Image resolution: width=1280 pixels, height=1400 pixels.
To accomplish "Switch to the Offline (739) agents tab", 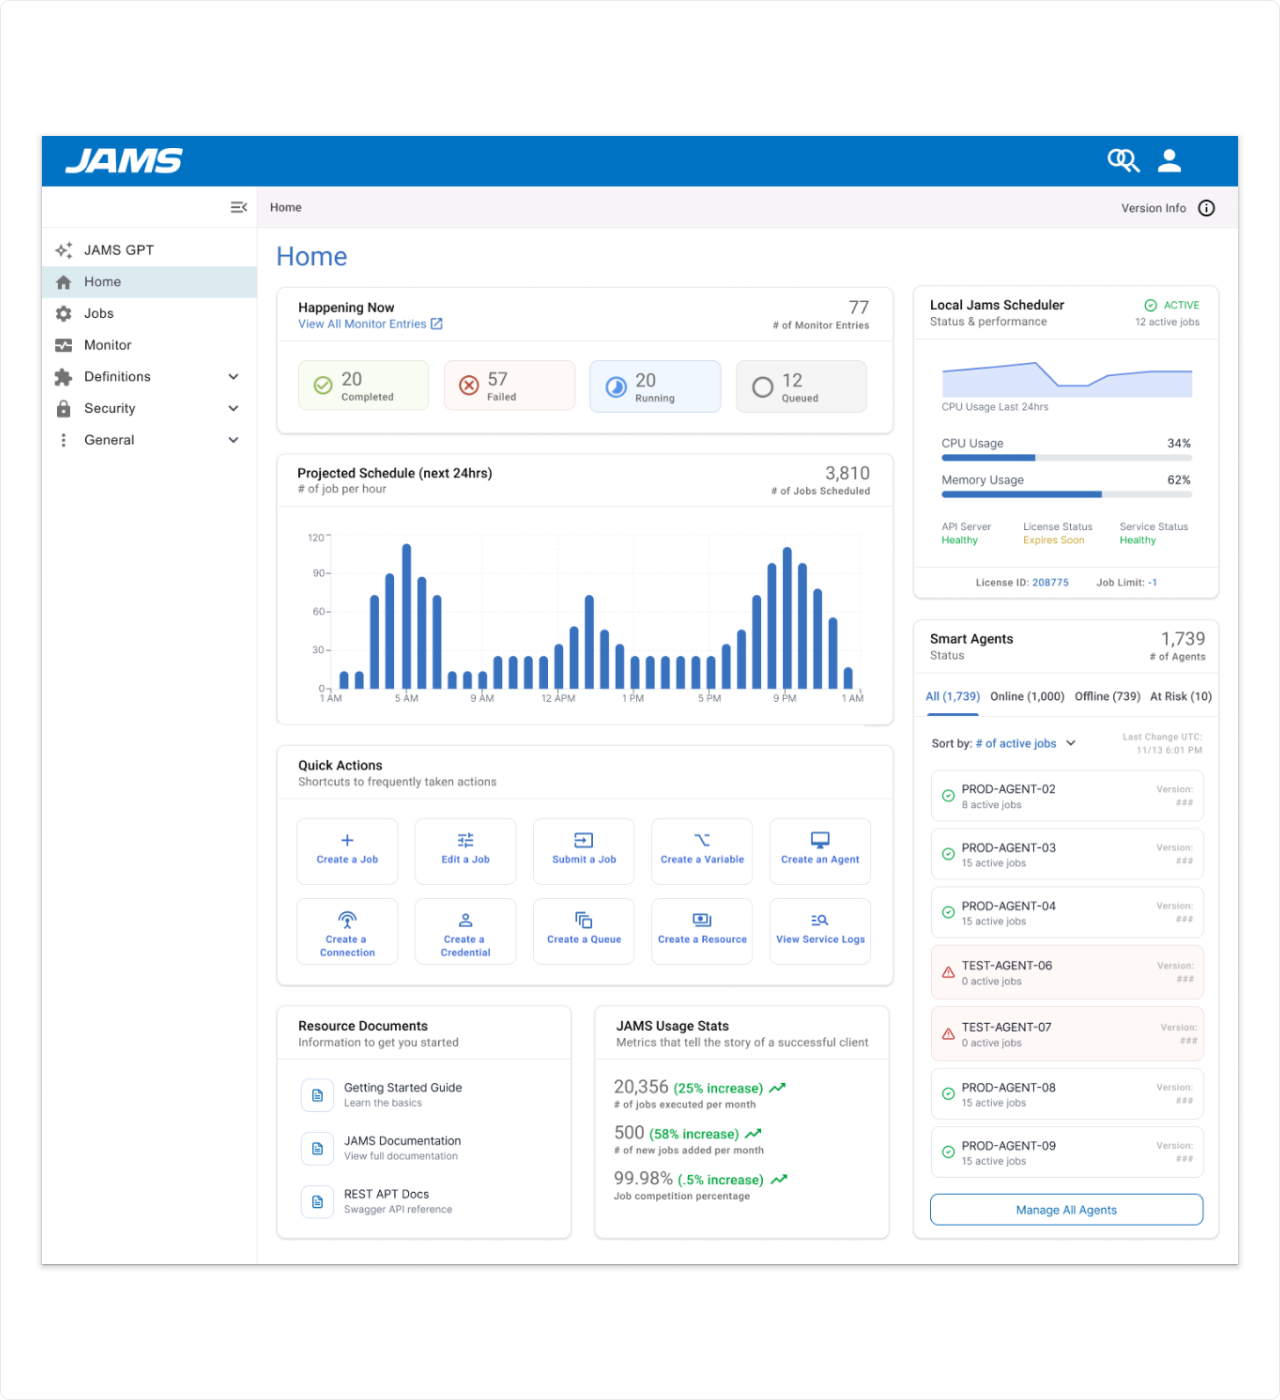I will [x=1107, y=696].
